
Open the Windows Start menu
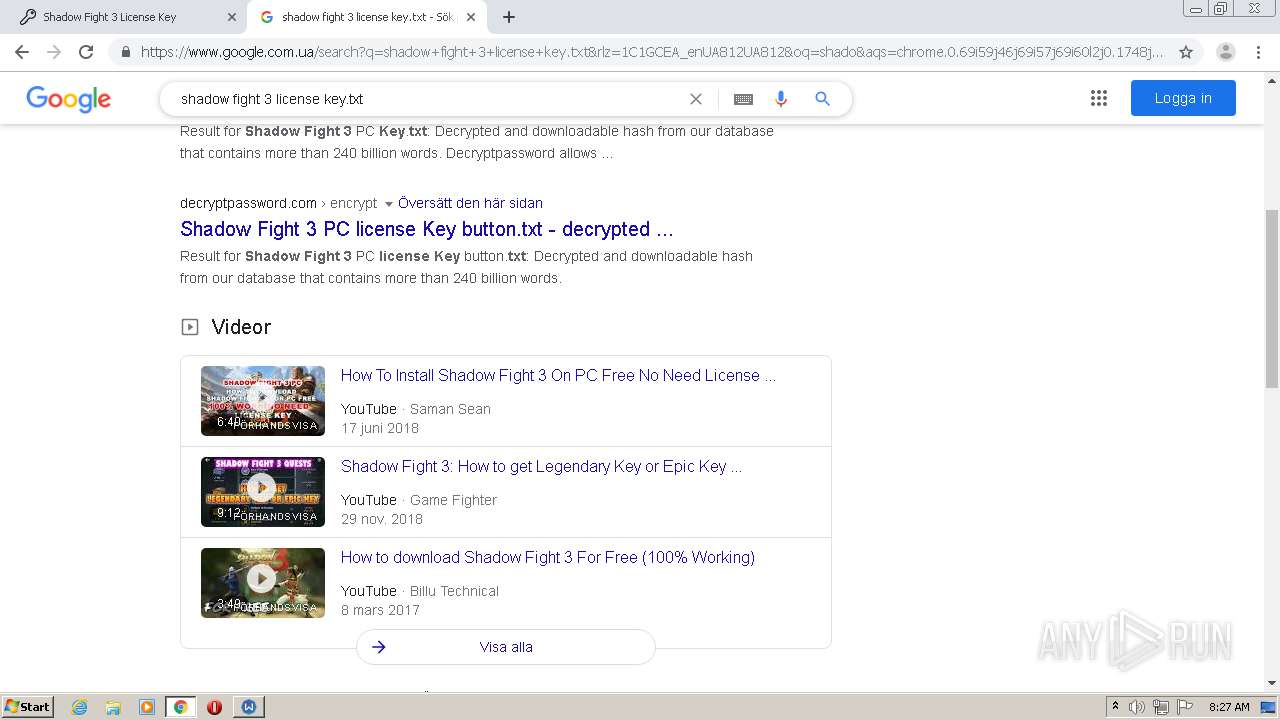coord(28,706)
